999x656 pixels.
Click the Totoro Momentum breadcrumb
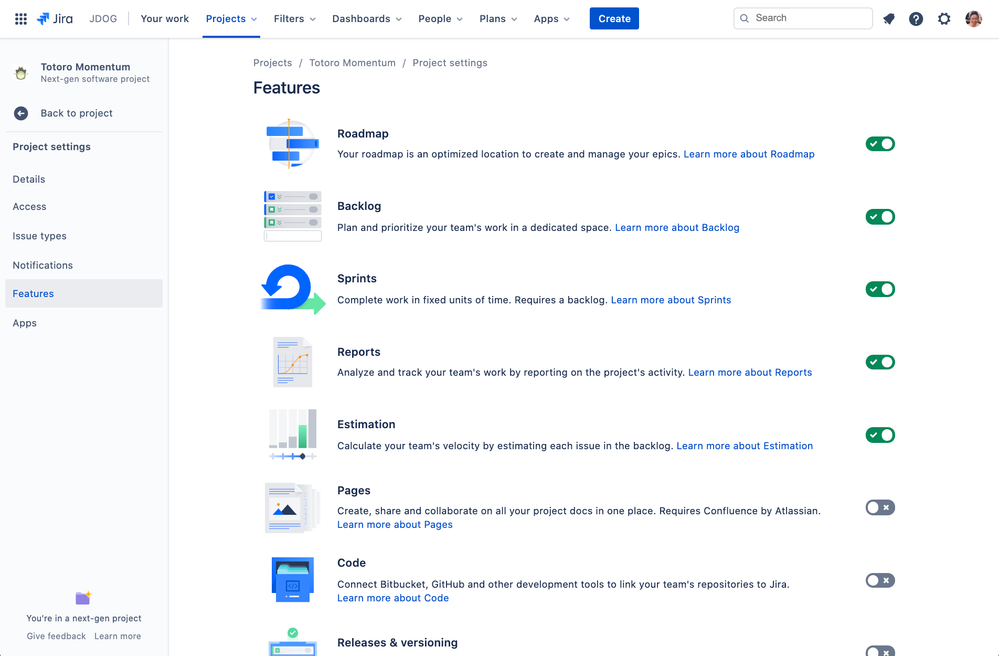[x=352, y=63]
